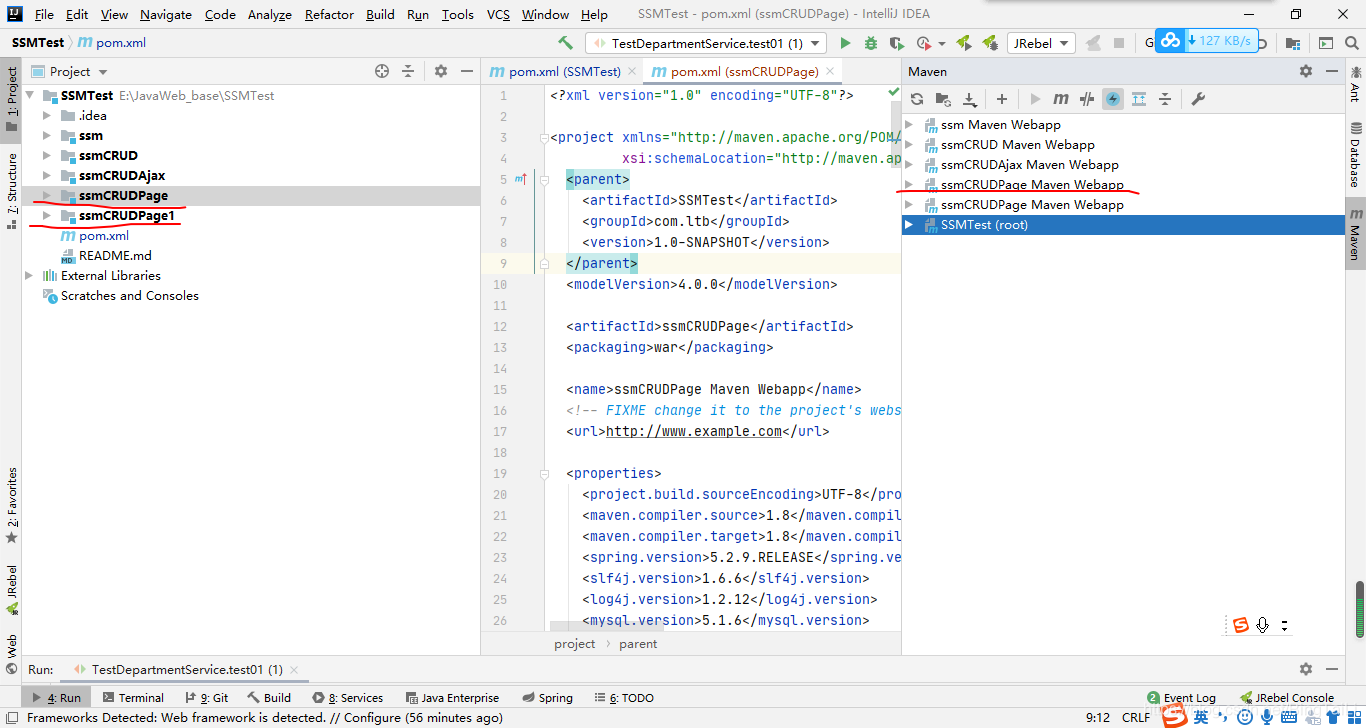1366x728 pixels.
Task: Hide the Project tool window
Action: point(466,71)
